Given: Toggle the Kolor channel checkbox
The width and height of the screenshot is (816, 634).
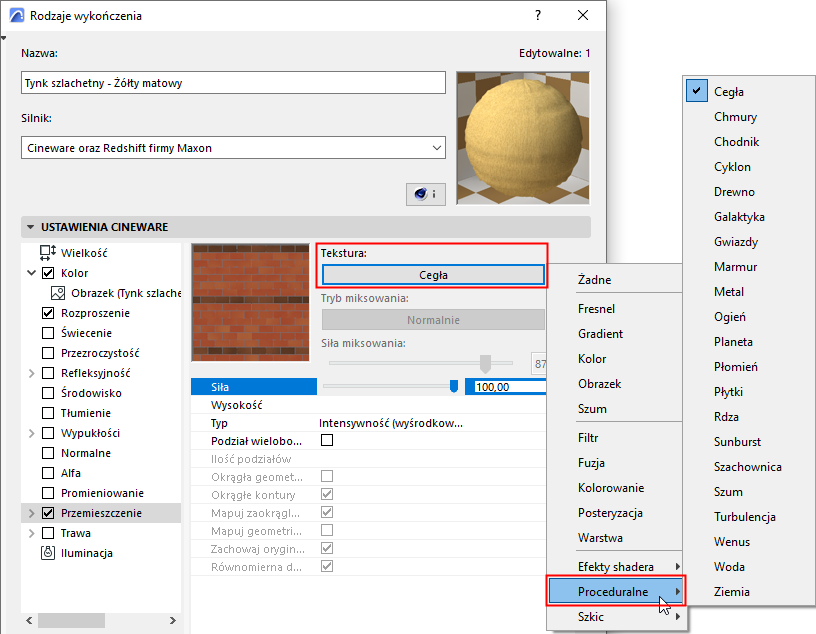Looking at the screenshot, I should click(48, 273).
